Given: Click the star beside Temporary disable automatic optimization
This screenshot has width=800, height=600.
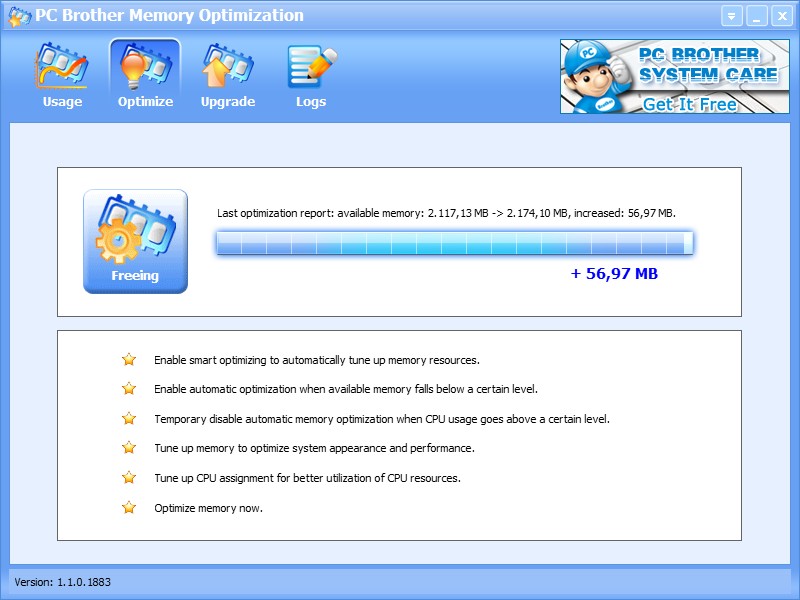Looking at the screenshot, I should 129,419.
